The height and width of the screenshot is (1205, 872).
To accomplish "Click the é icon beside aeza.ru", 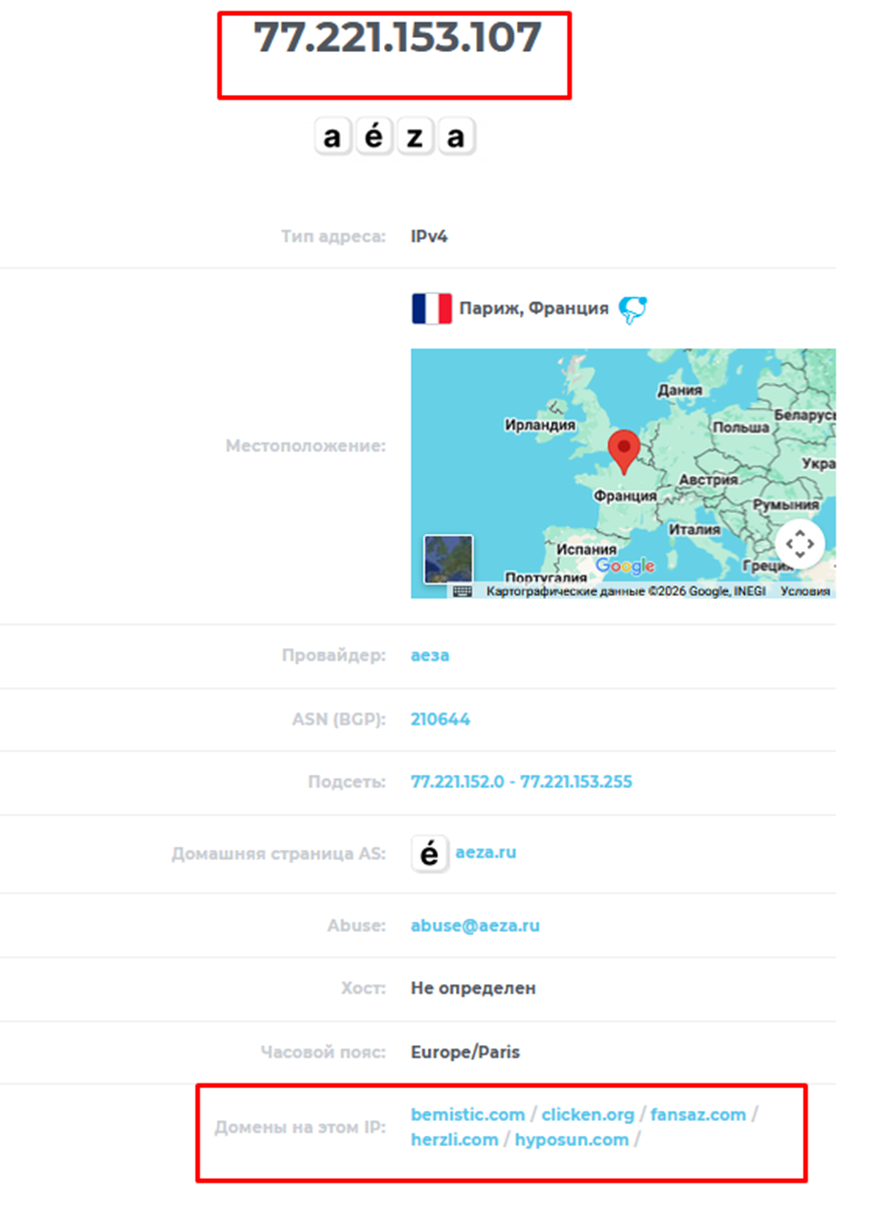I will (430, 854).
